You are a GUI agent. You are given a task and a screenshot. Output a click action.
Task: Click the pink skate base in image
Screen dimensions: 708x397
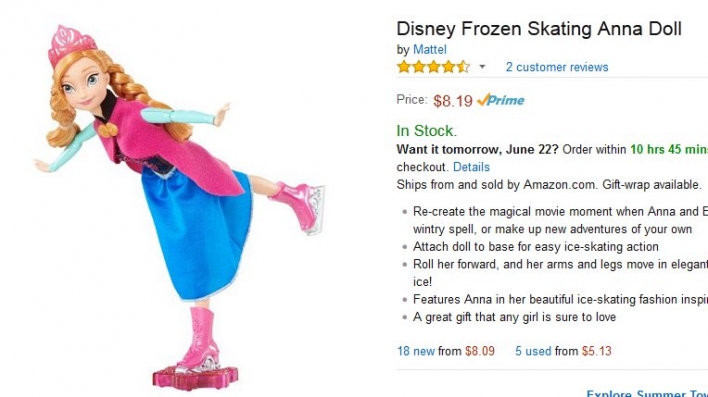[x=195, y=377]
